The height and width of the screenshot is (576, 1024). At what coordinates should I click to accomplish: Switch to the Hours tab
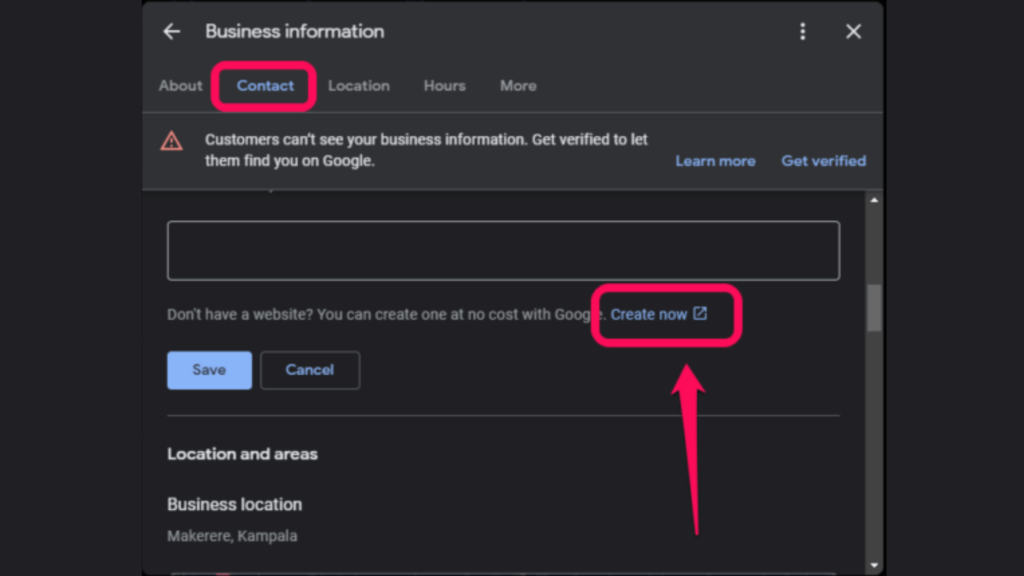(x=445, y=86)
